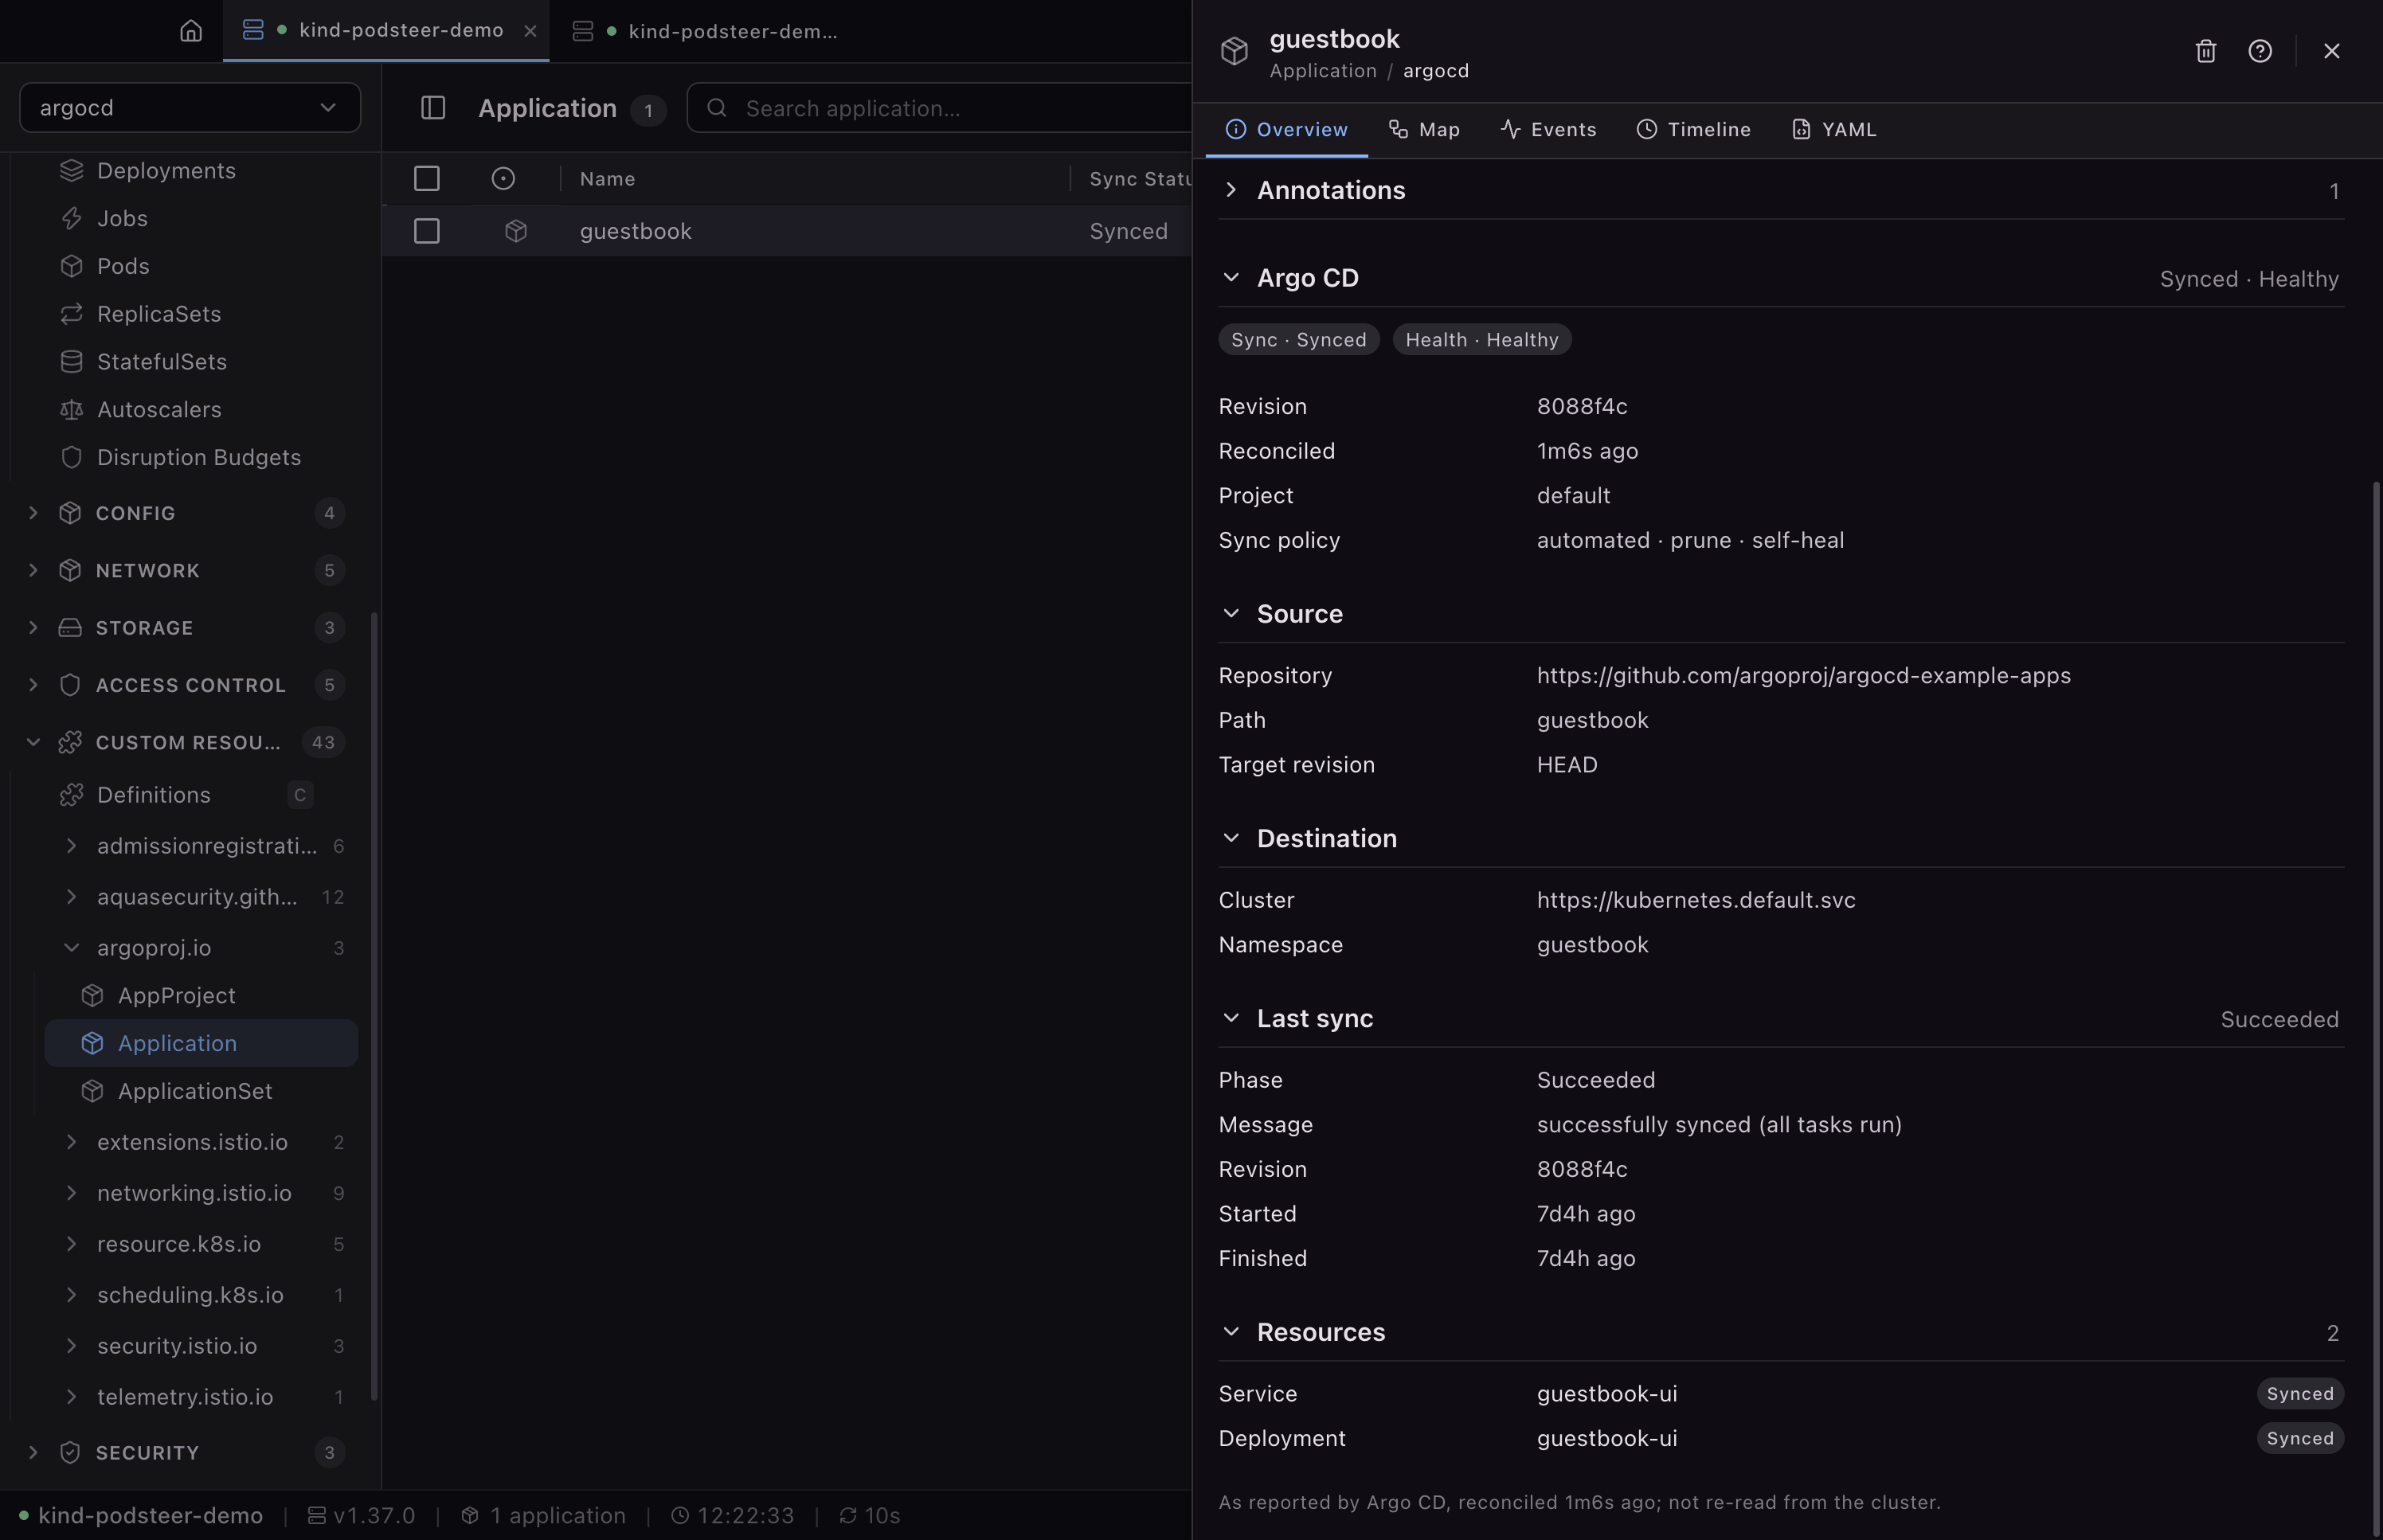Click the status circle column header icon
Screen dimensions: 2383x1540
(503, 179)
